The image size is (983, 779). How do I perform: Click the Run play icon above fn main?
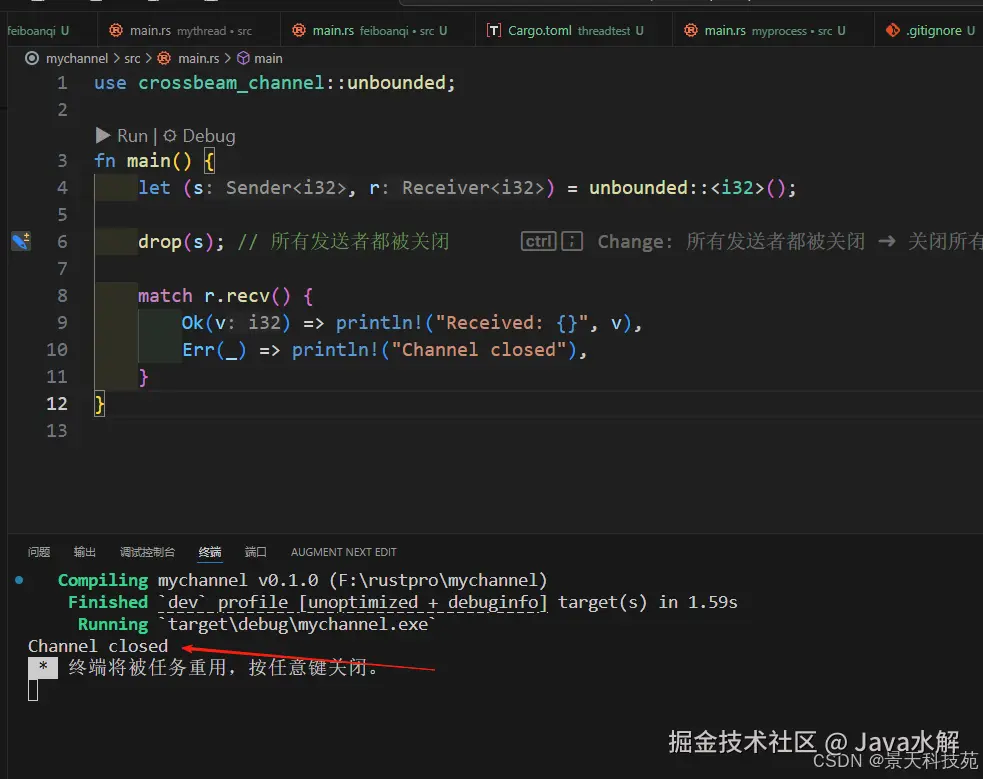[x=102, y=135]
